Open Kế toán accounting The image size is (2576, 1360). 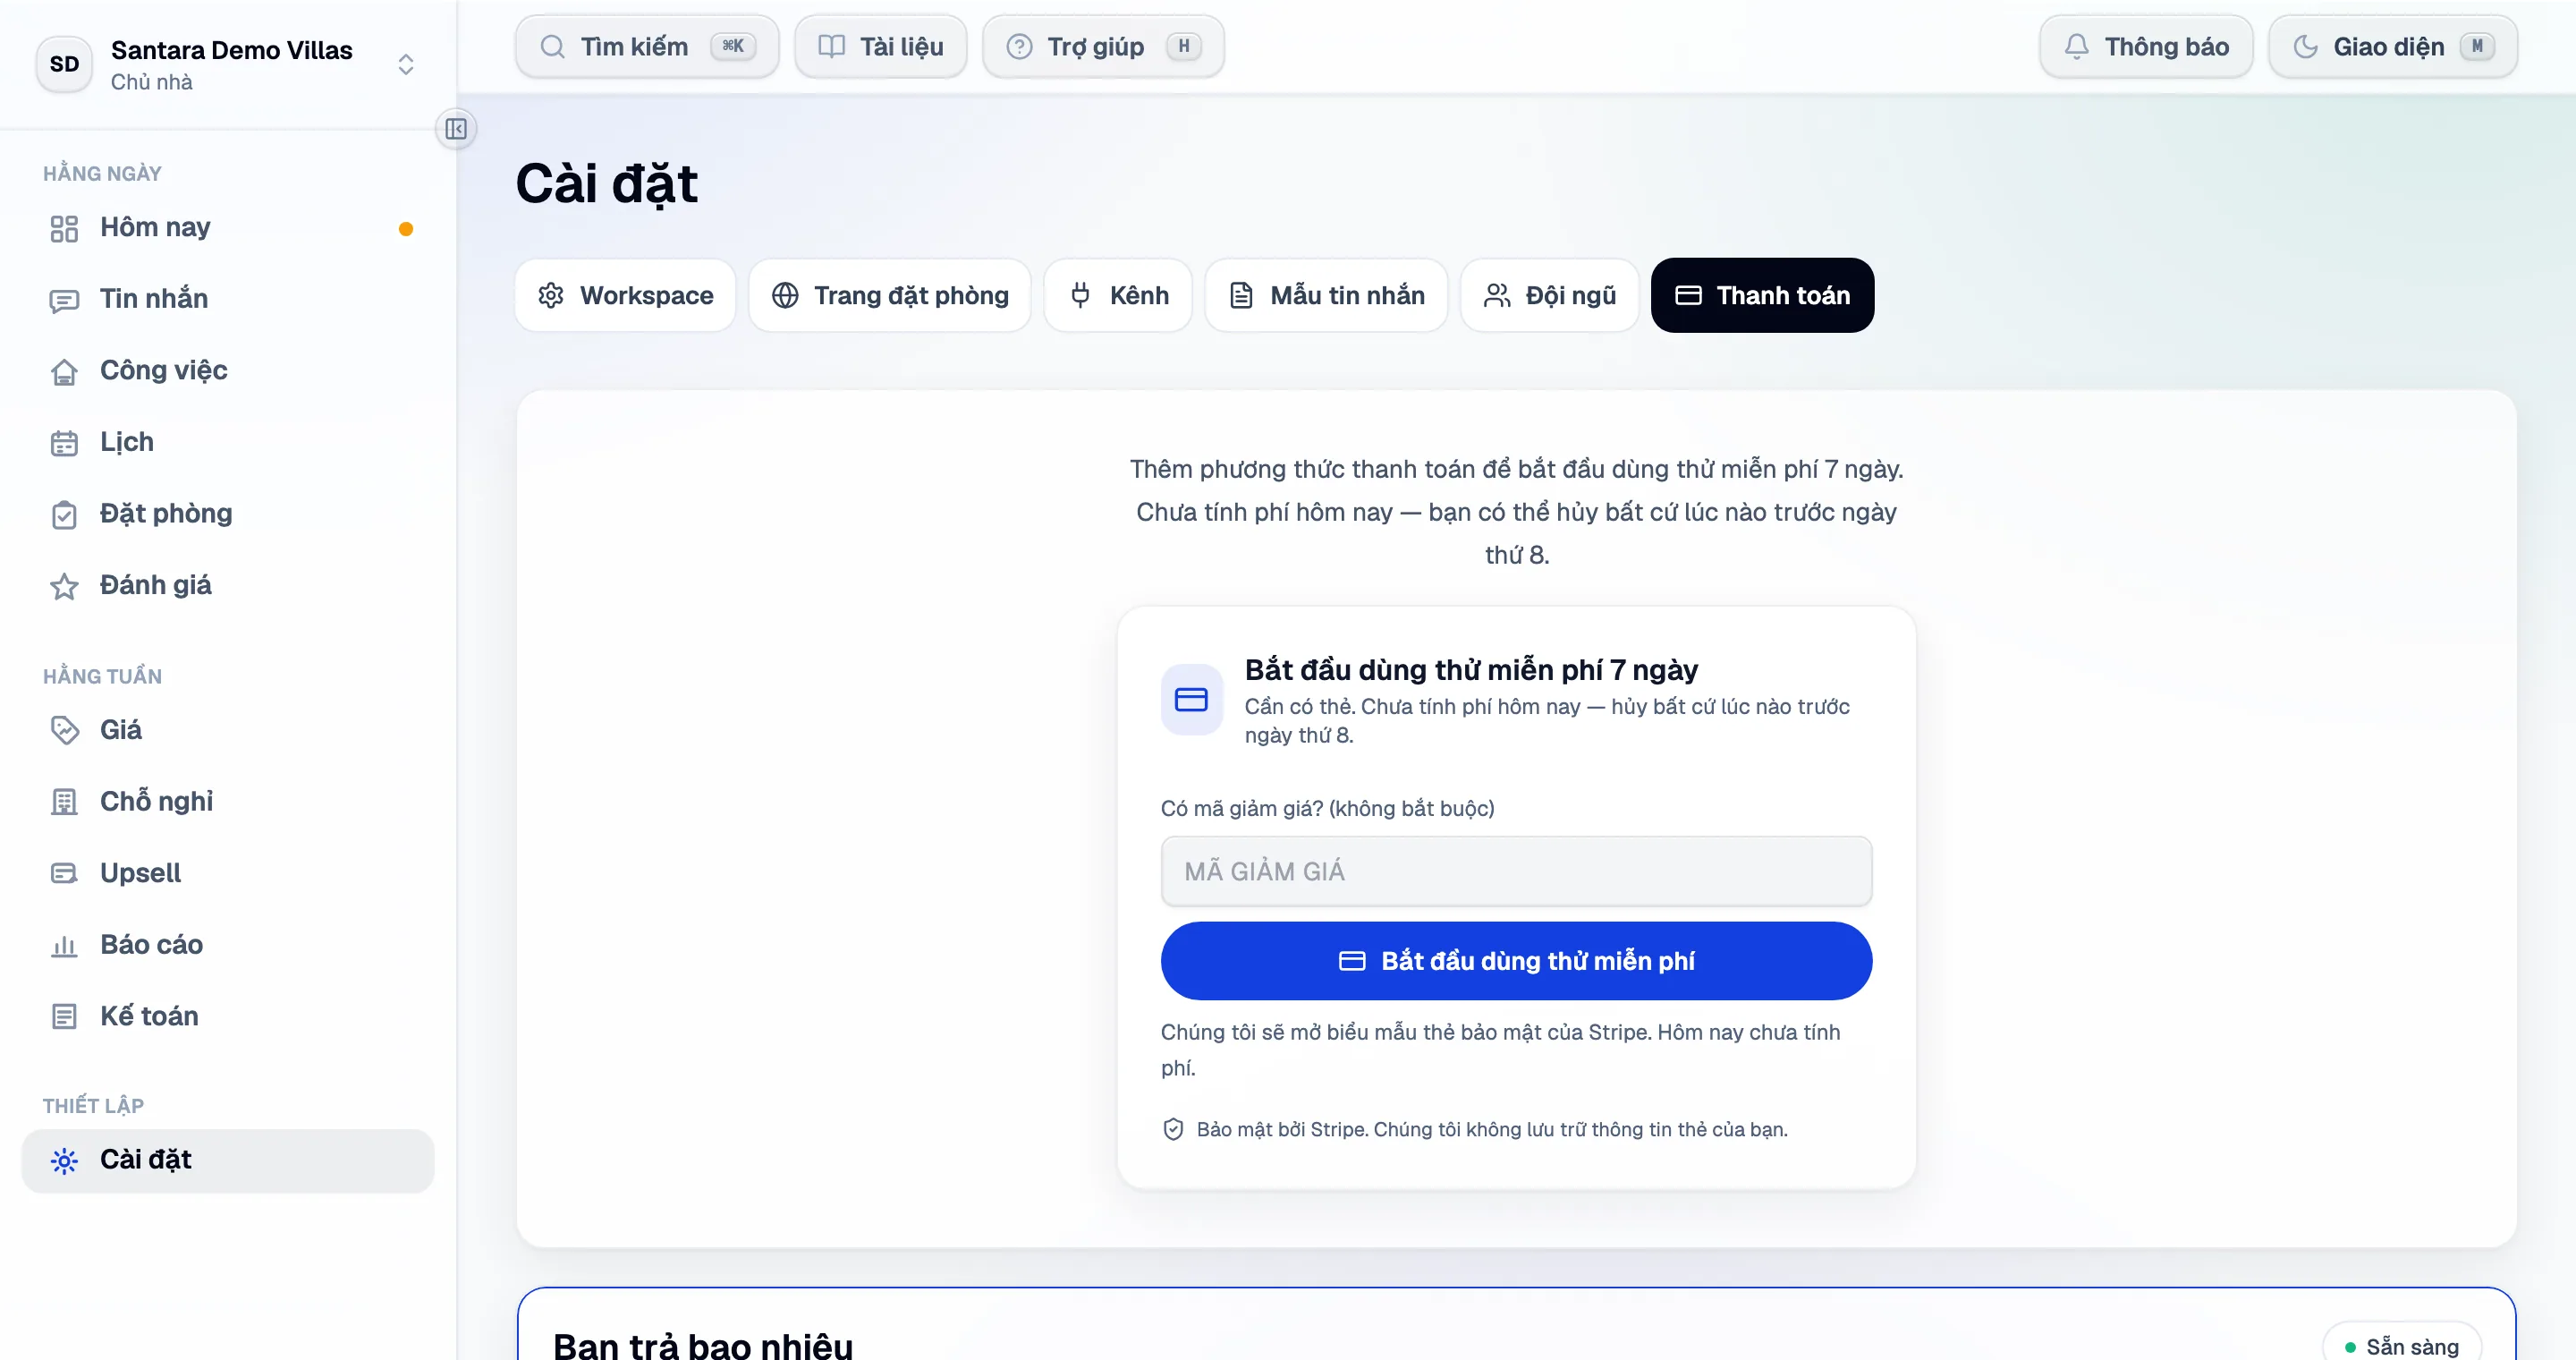(228, 1016)
